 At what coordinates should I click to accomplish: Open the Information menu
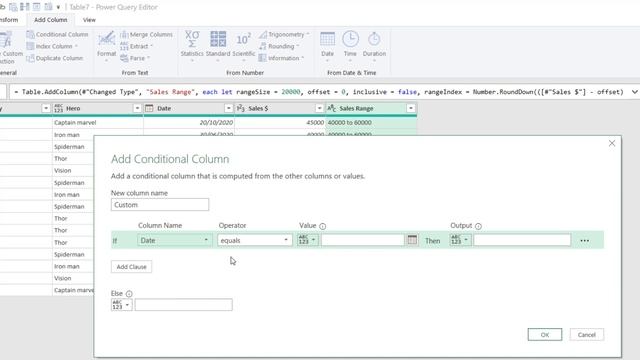(282, 58)
